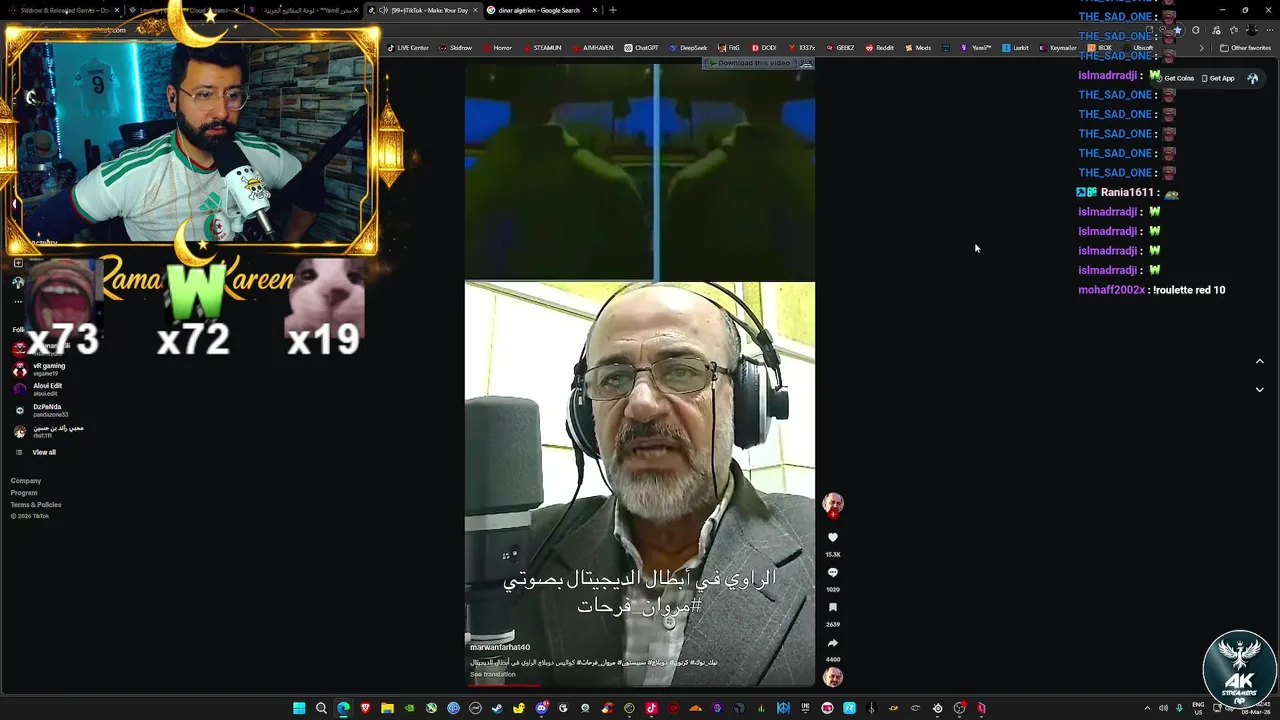
Task: Expand the Program footer section
Action: pos(24,493)
